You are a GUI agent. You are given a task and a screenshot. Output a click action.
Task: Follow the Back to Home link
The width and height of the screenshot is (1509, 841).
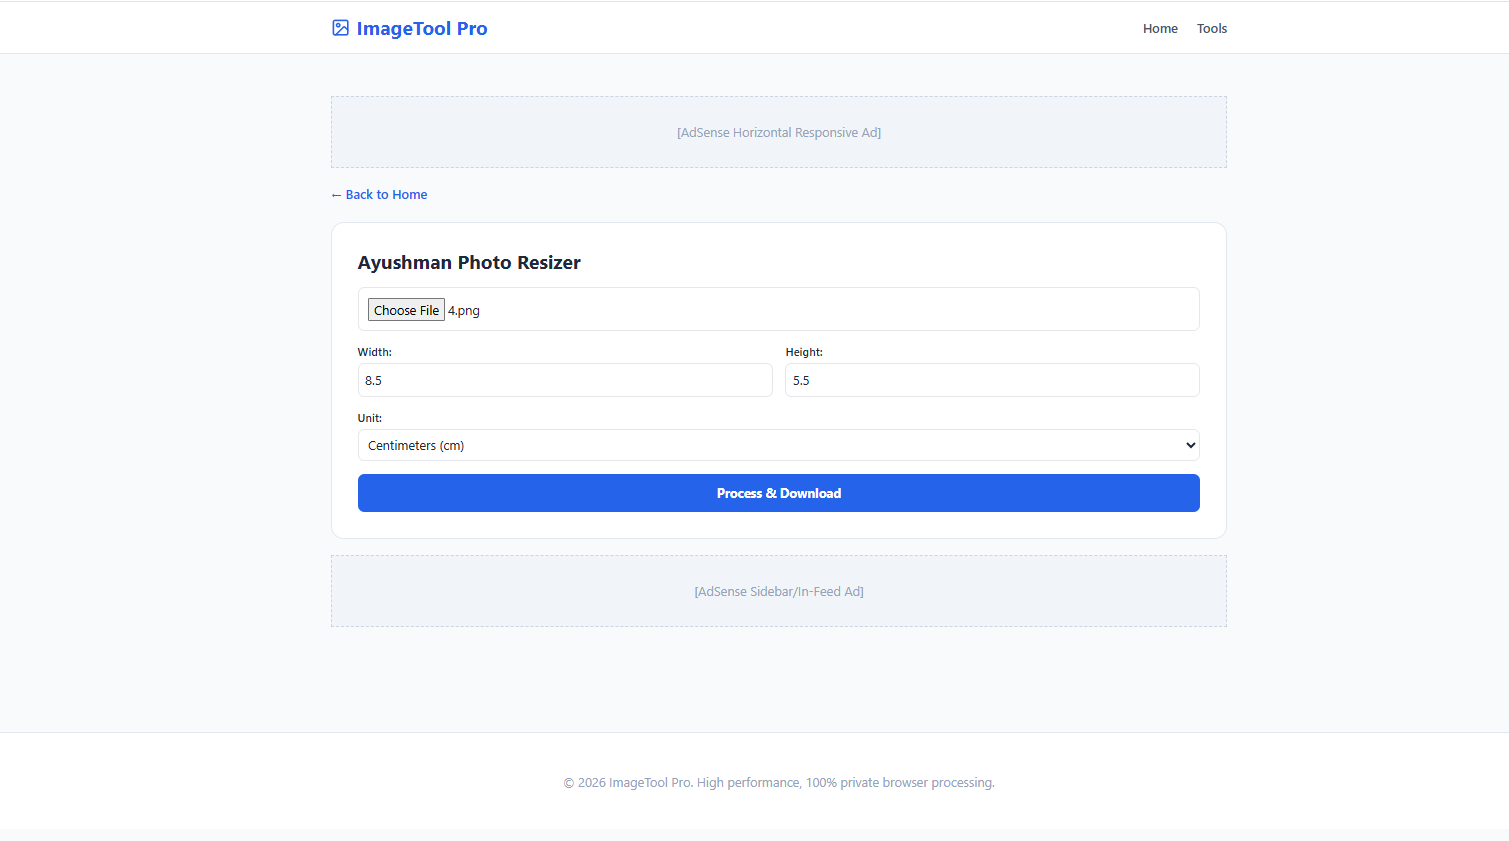click(x=386, y=195)
